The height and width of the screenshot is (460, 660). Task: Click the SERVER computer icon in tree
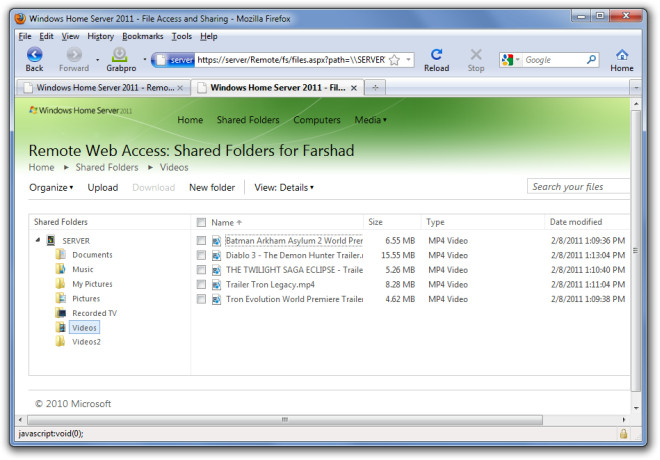[51, 240]
